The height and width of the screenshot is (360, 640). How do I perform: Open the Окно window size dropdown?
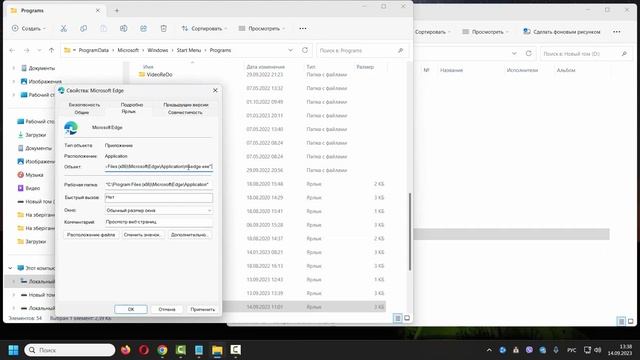coord(159,211)
